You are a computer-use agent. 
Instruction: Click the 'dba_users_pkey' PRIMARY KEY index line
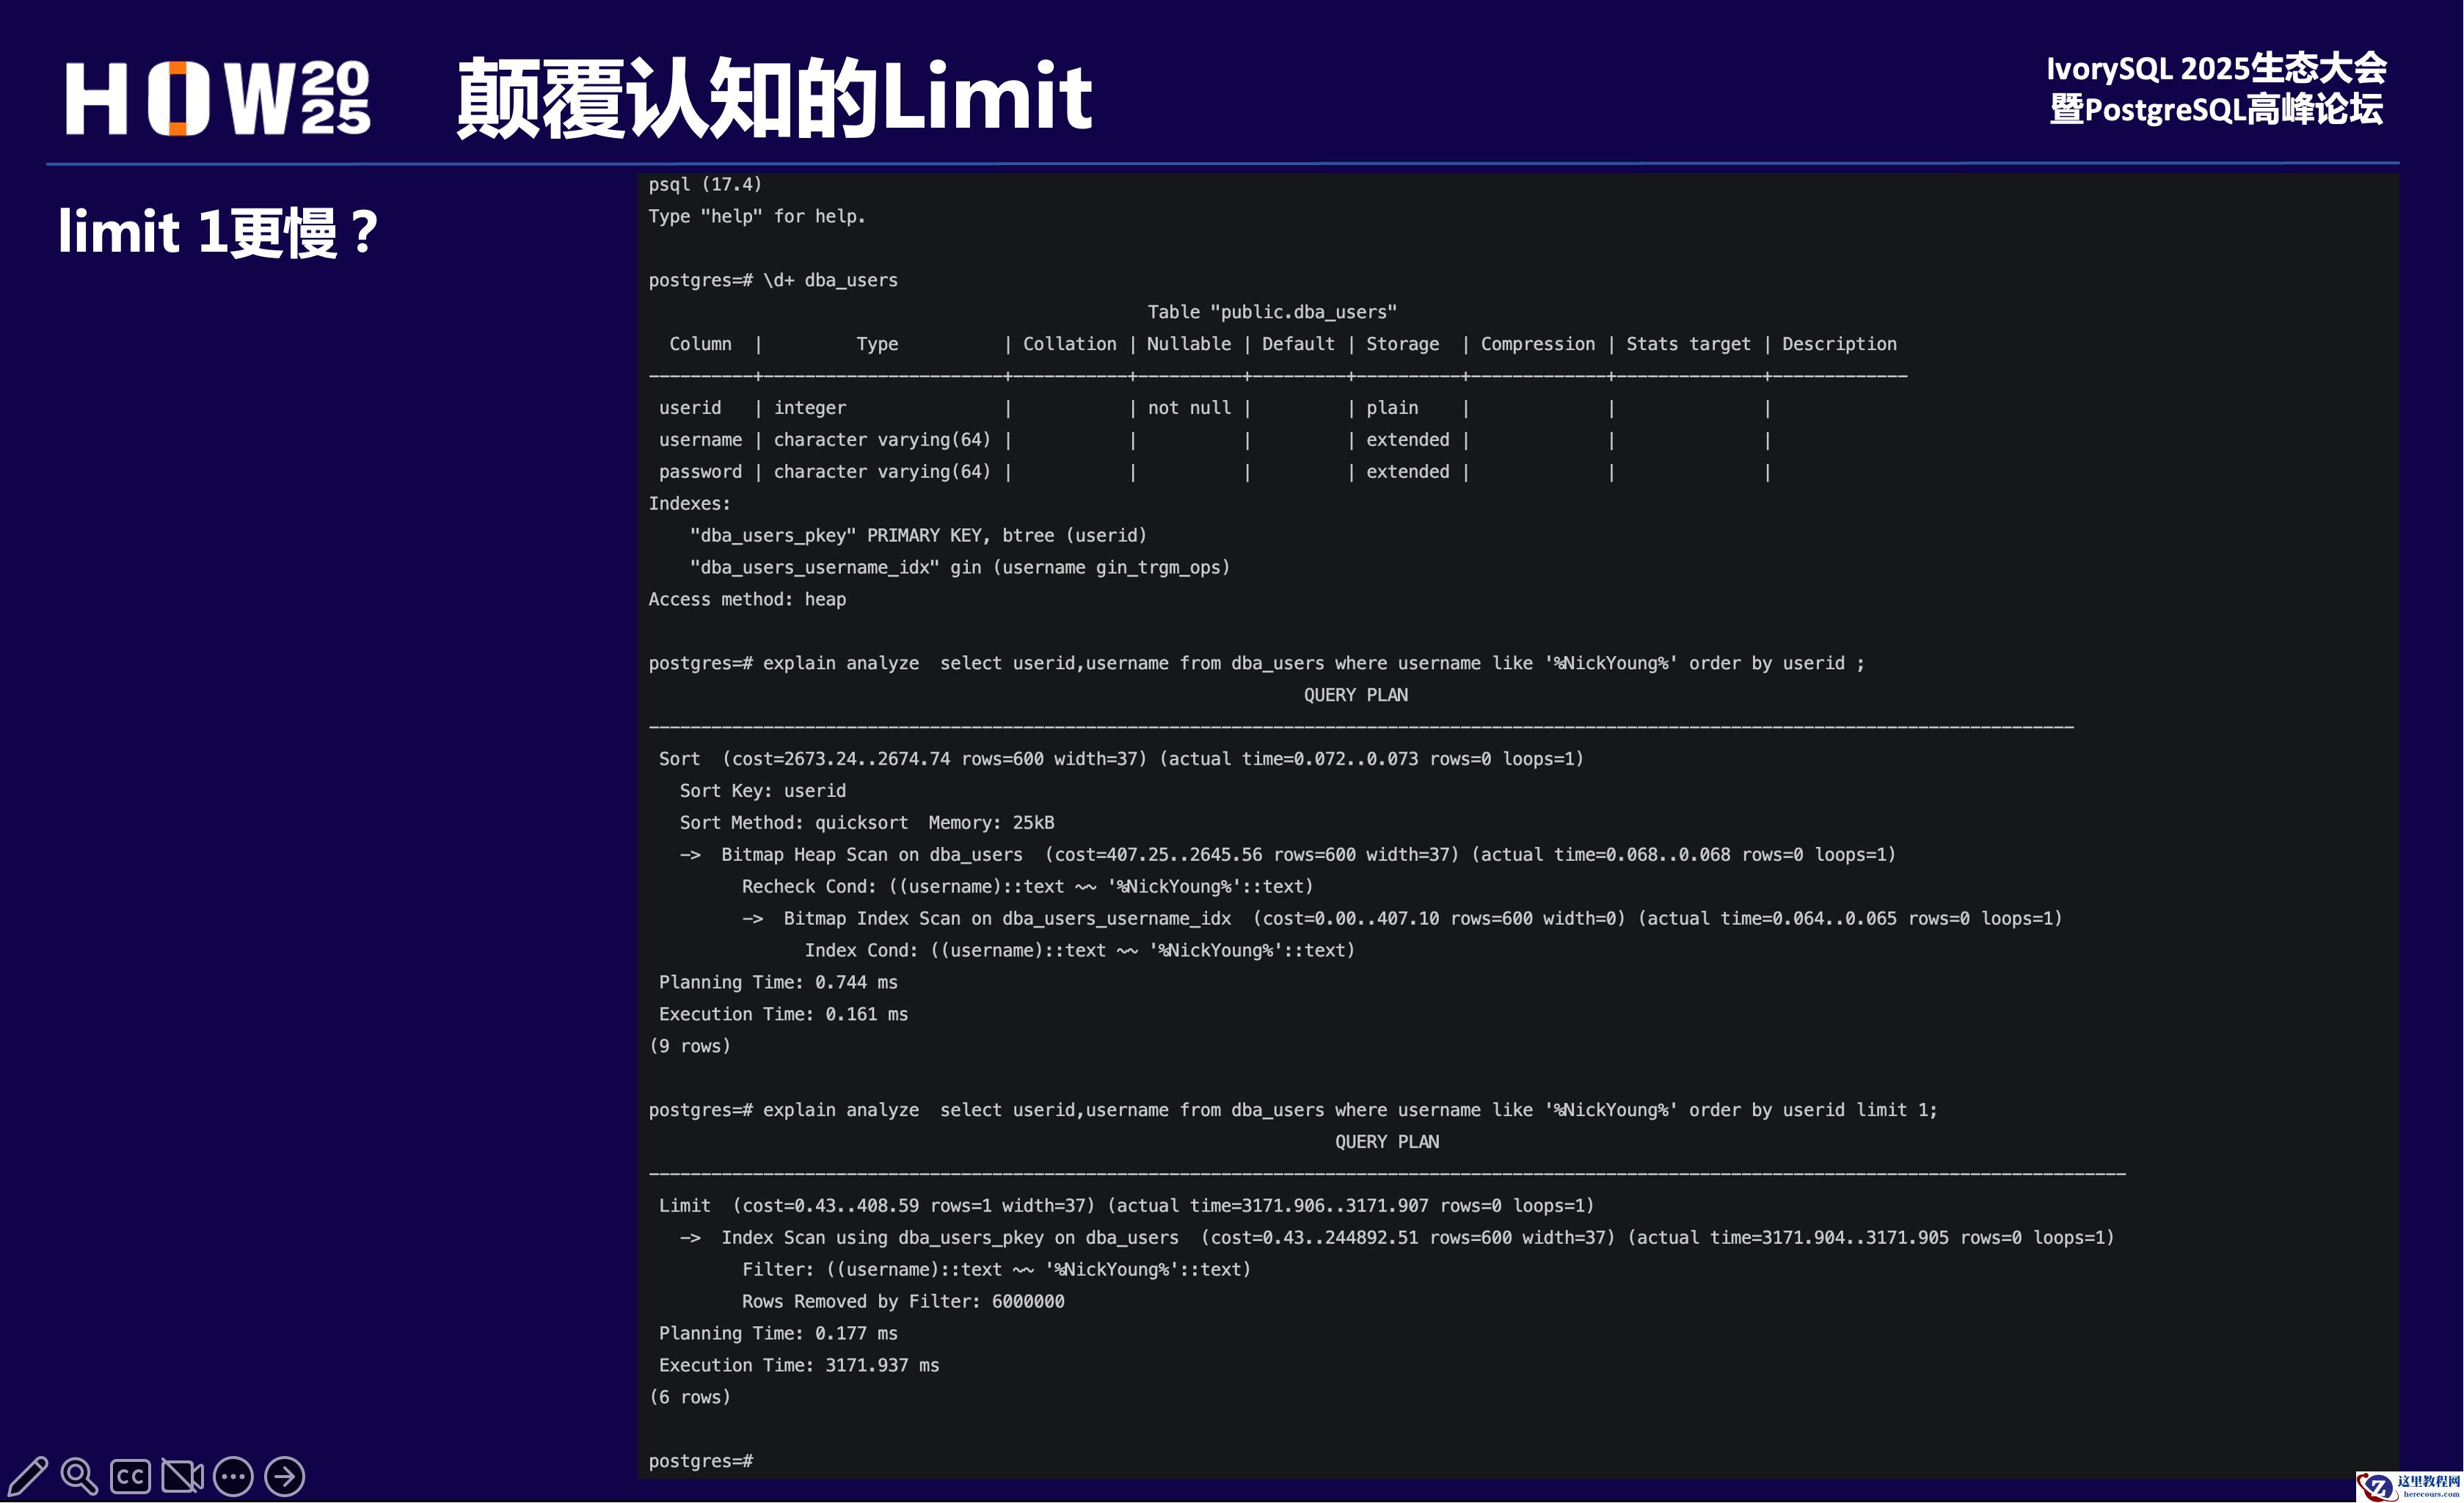[917, 535]
